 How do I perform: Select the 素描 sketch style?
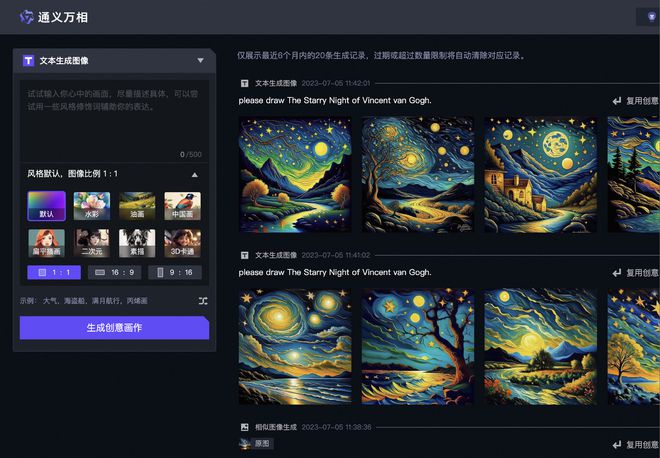pyautogui.click(x=137, y=243)
